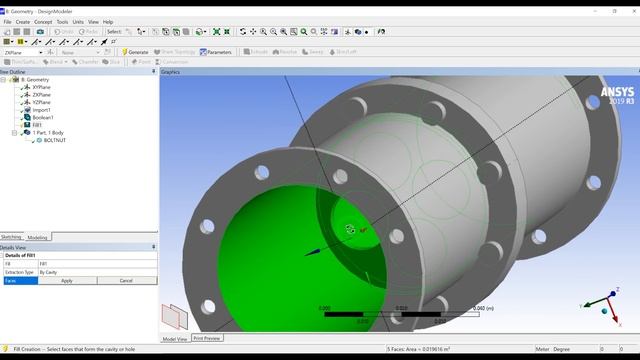
Task: Click the Skin/Loft tool
Action: [343, 52]
